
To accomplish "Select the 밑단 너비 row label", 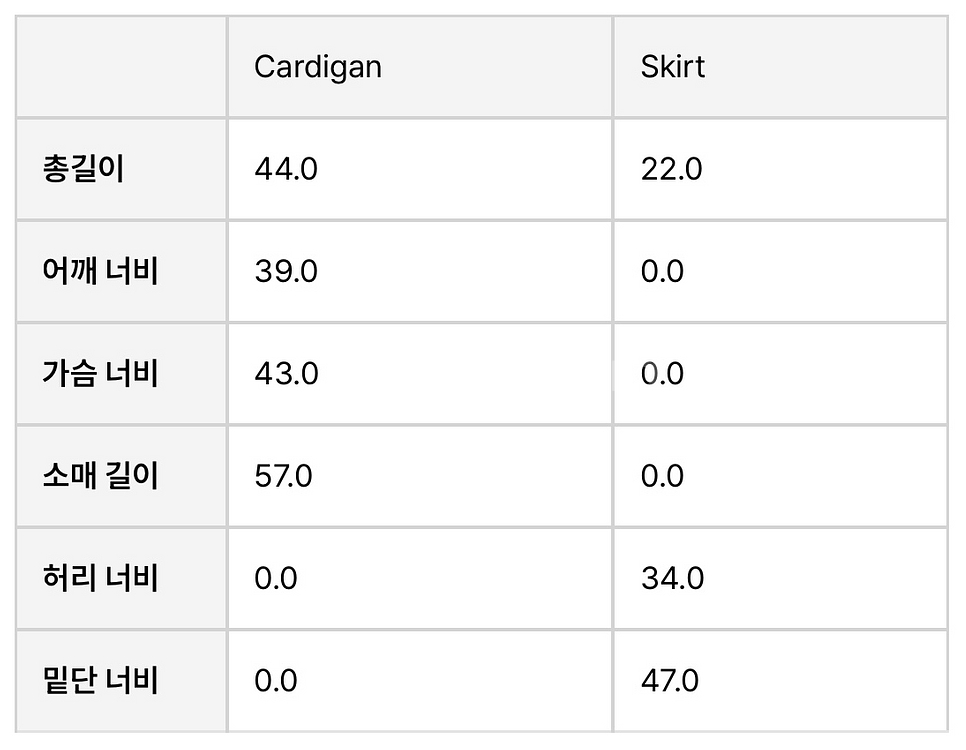I will (100, 680).
